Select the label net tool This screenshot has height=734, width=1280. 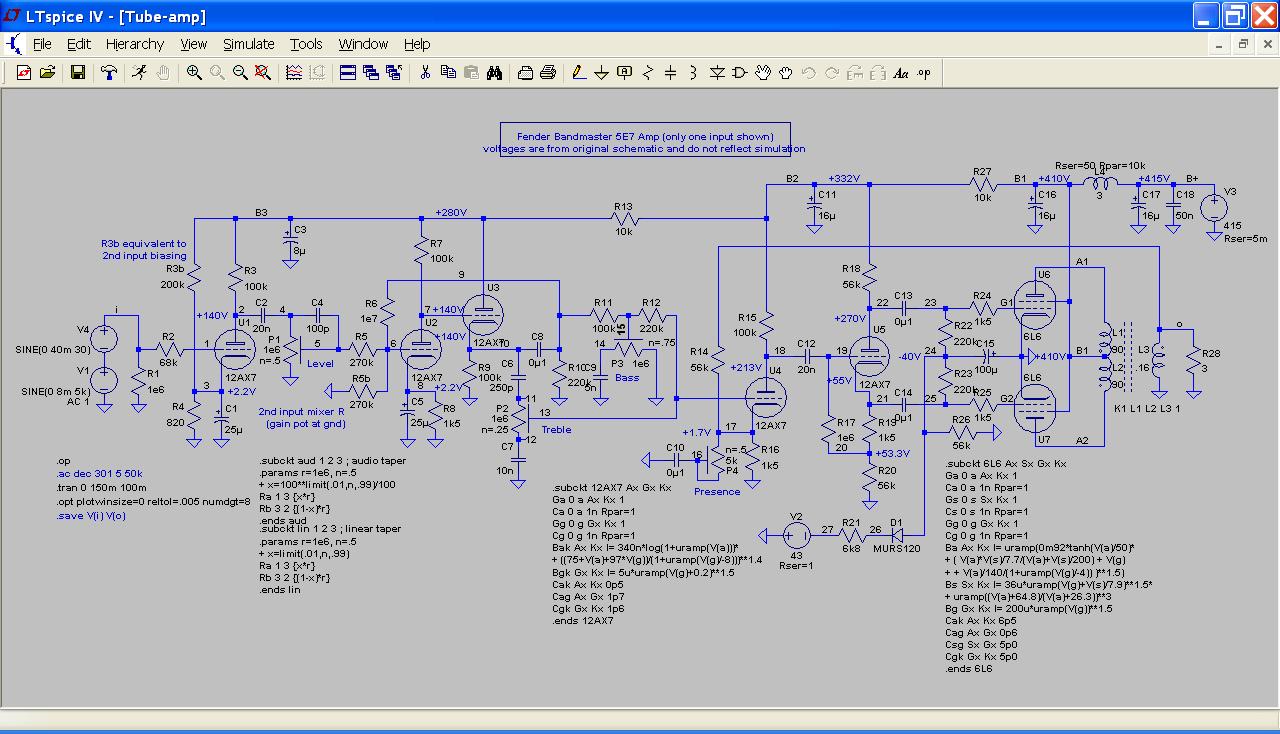[x=625, y=73]
